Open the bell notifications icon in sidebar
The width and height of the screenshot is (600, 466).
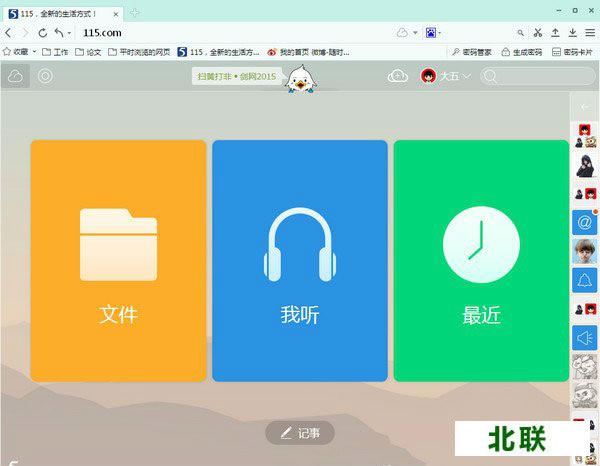tap(585, 280)
